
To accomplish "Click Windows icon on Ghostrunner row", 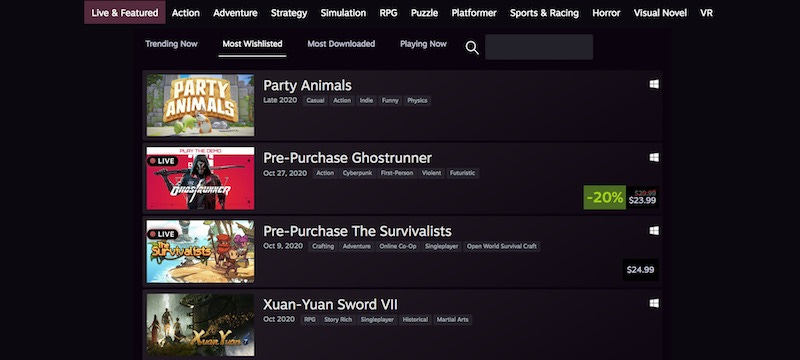I will (x=654, y=158).
